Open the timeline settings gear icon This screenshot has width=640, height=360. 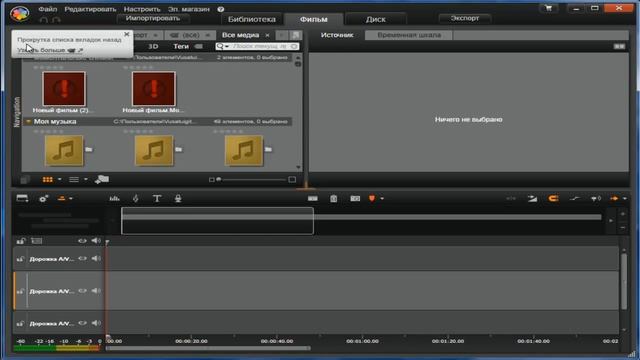click(x=43, y=198)
